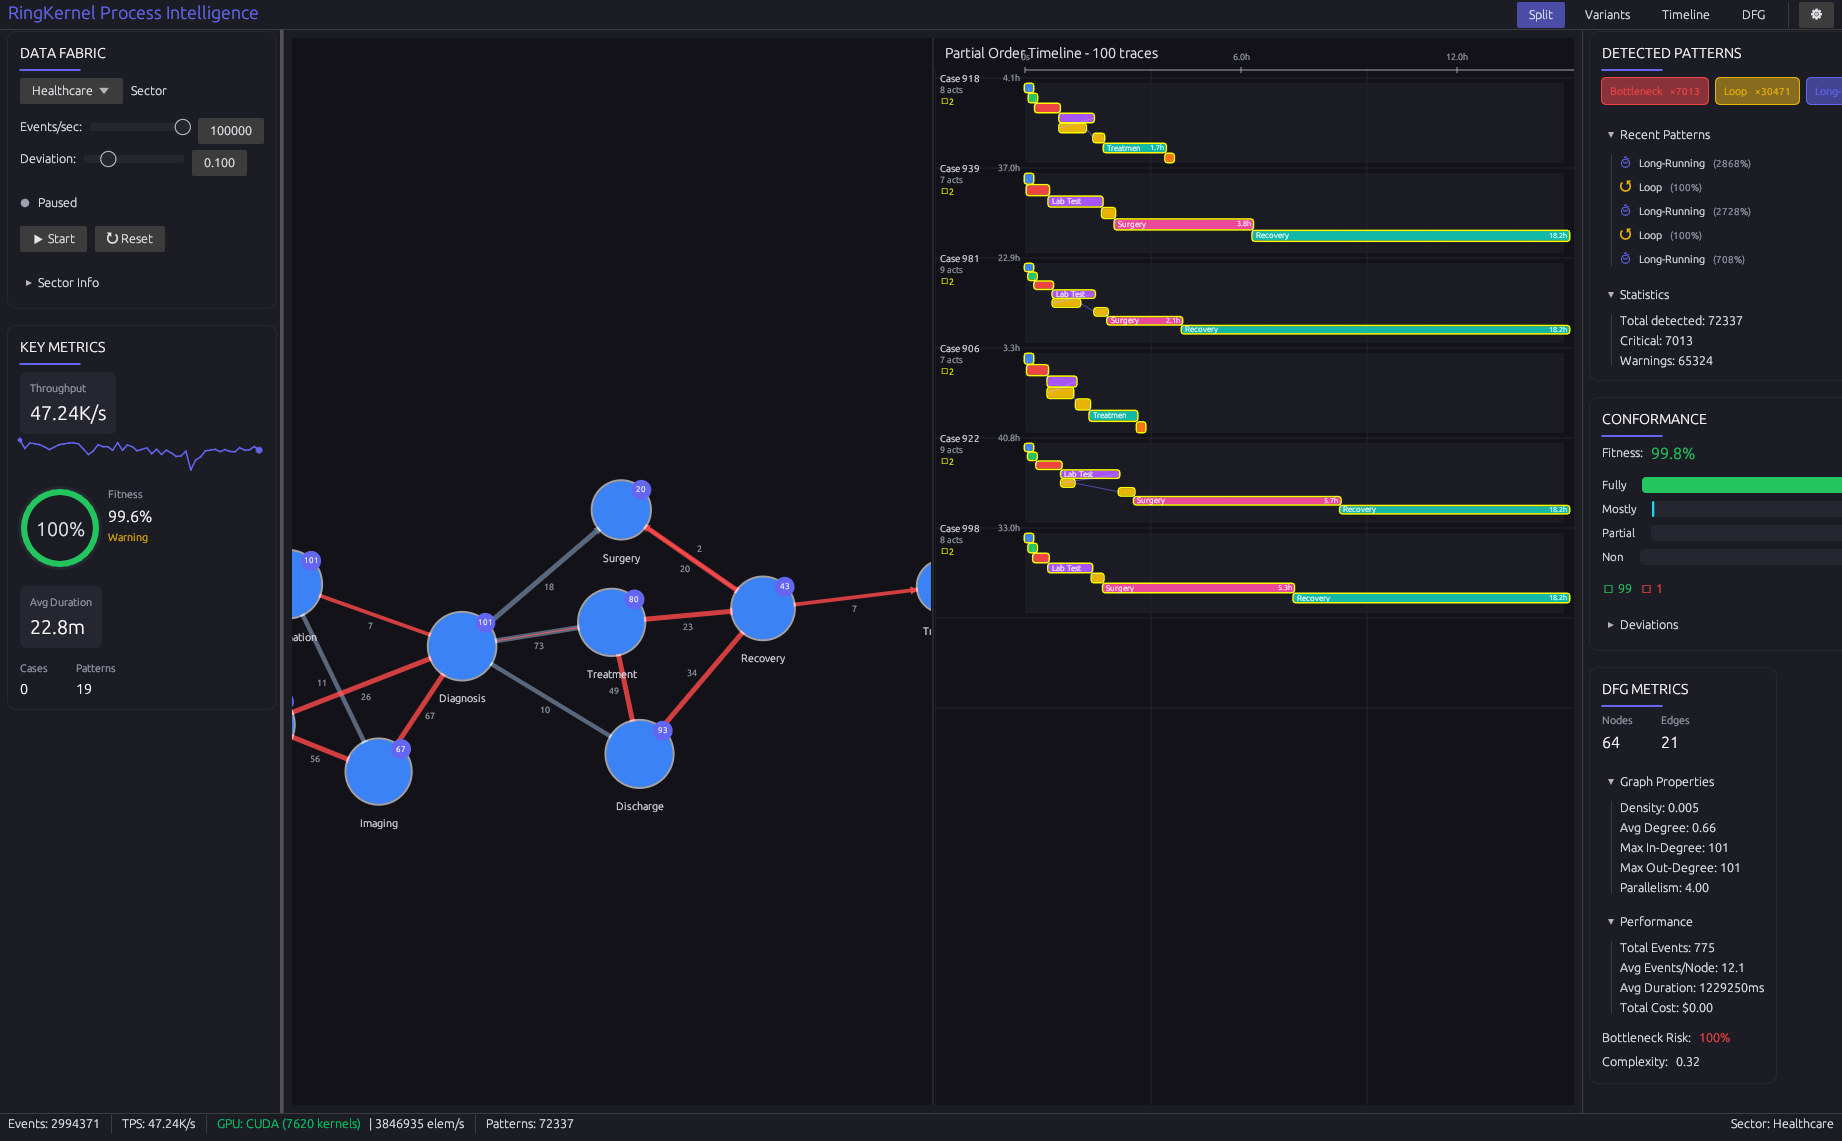Viewport: 1842px width, 1141px height.
Task: Click the yellow Loop icon in Recent Patterns
Action: click(x=1625, y=187)
